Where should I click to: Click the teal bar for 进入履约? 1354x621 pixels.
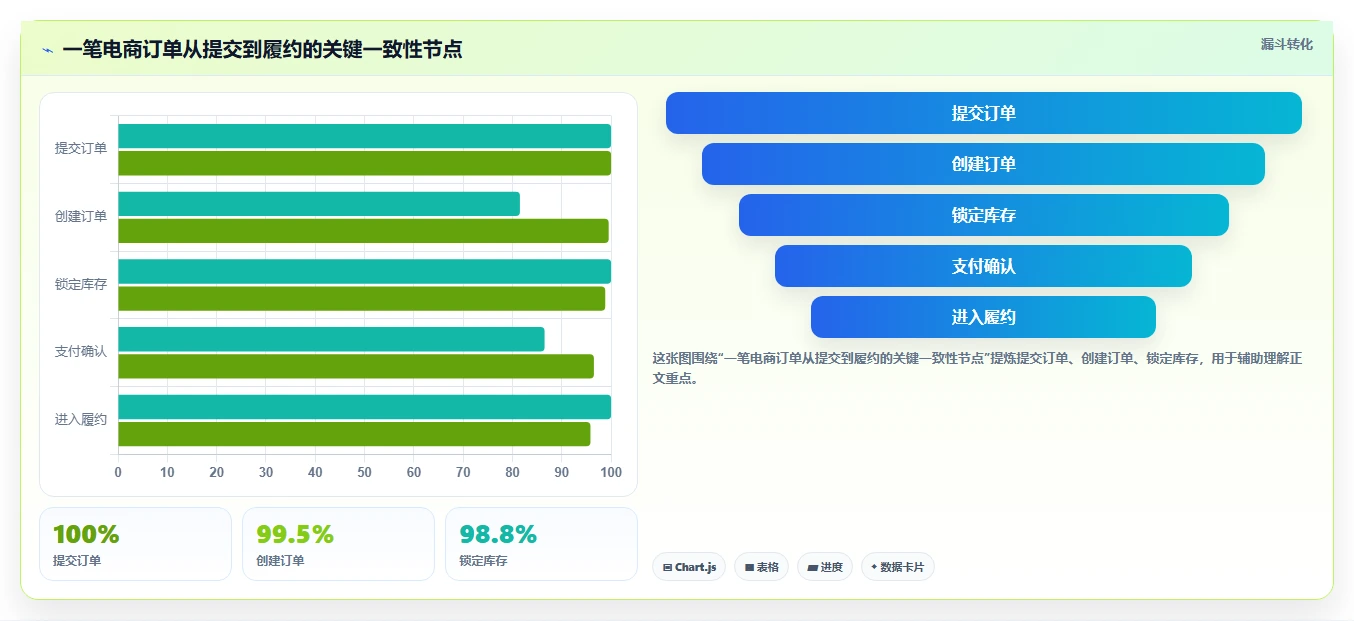pos(364,407)
